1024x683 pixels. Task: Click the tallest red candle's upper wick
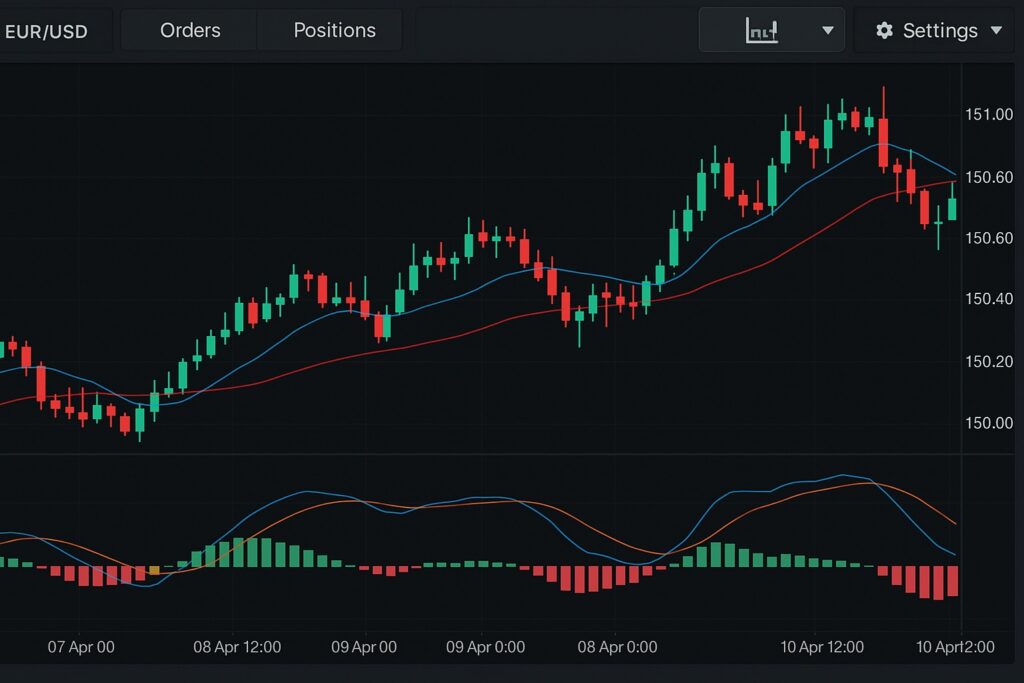click(x=884, y=102)
